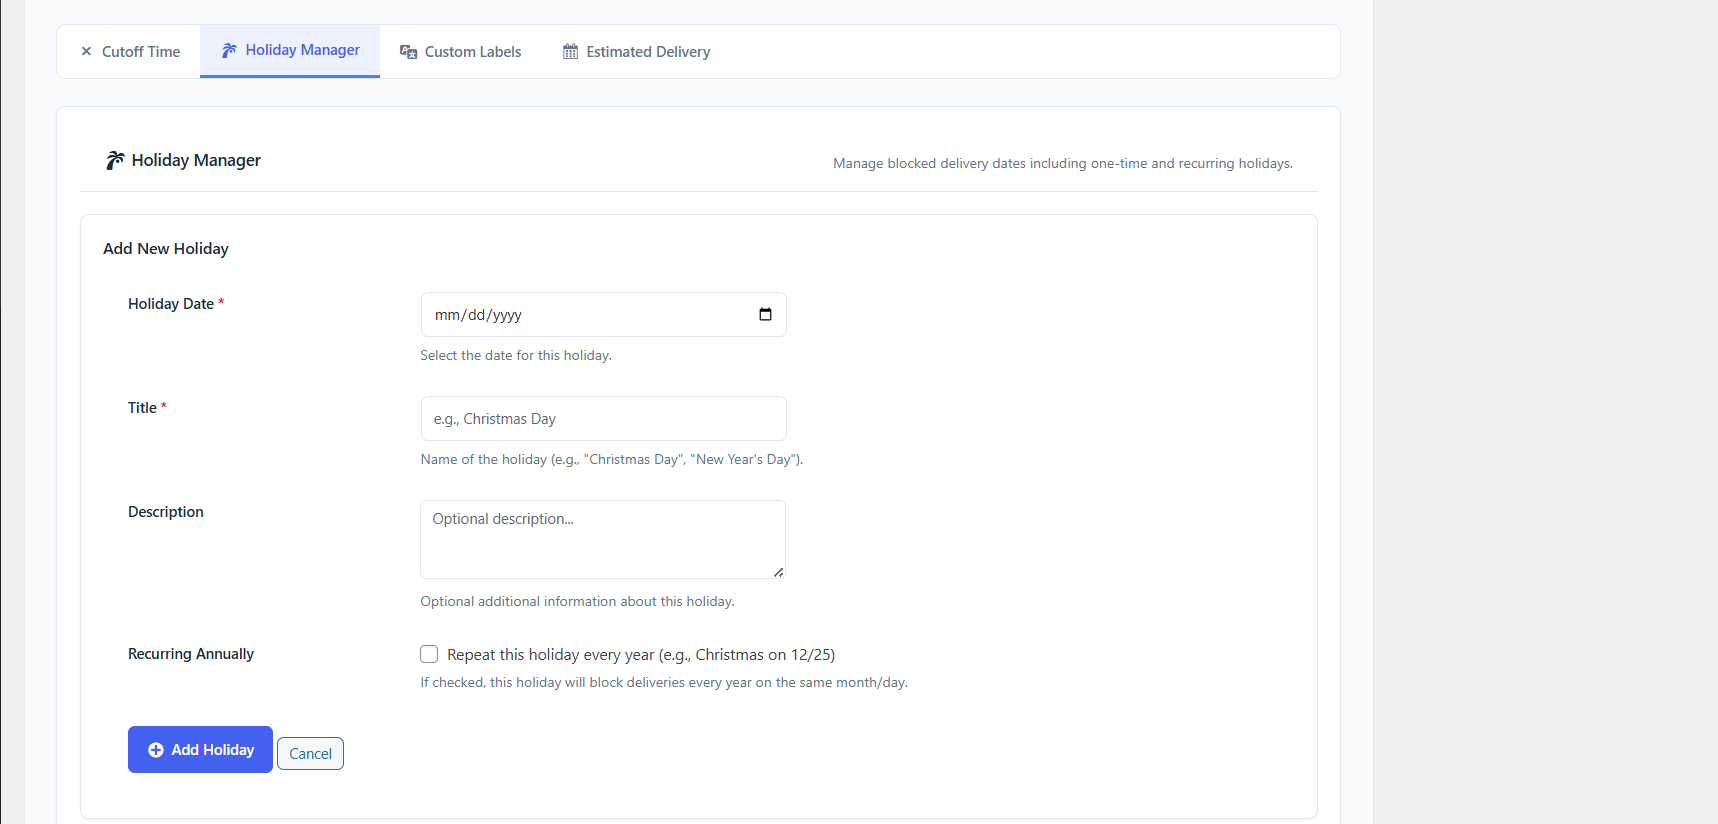
Task: Focus the holiday Title text field
Action: point(603,419)
